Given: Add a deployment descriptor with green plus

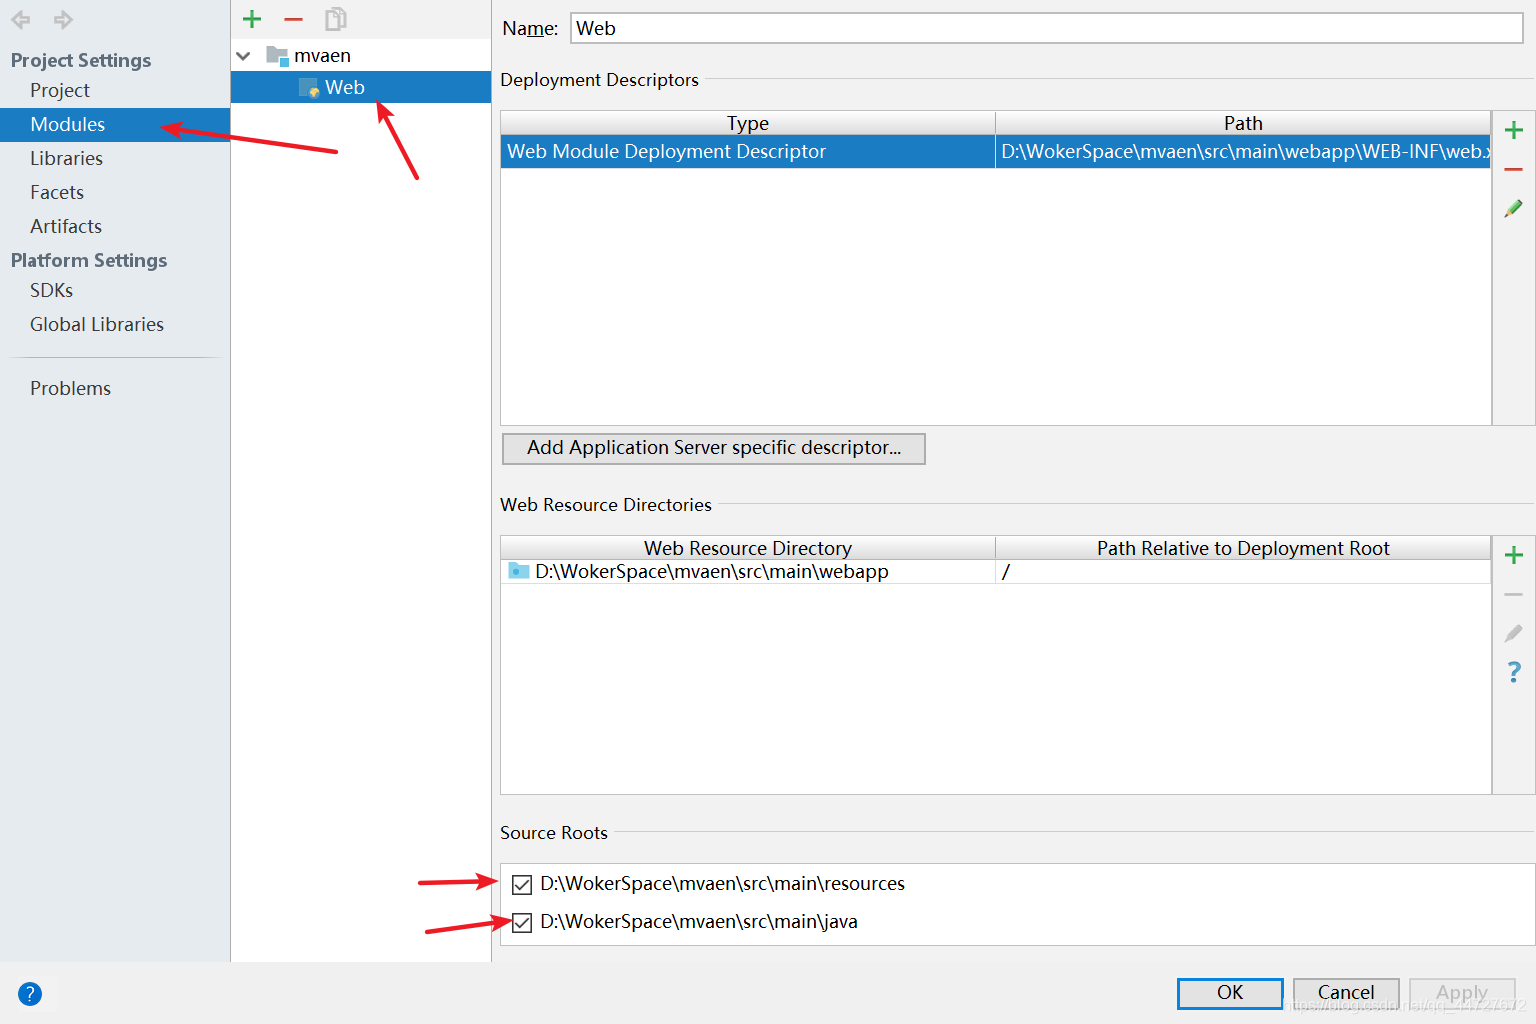Looking at the screenshot, I should tap(1514, 130).
